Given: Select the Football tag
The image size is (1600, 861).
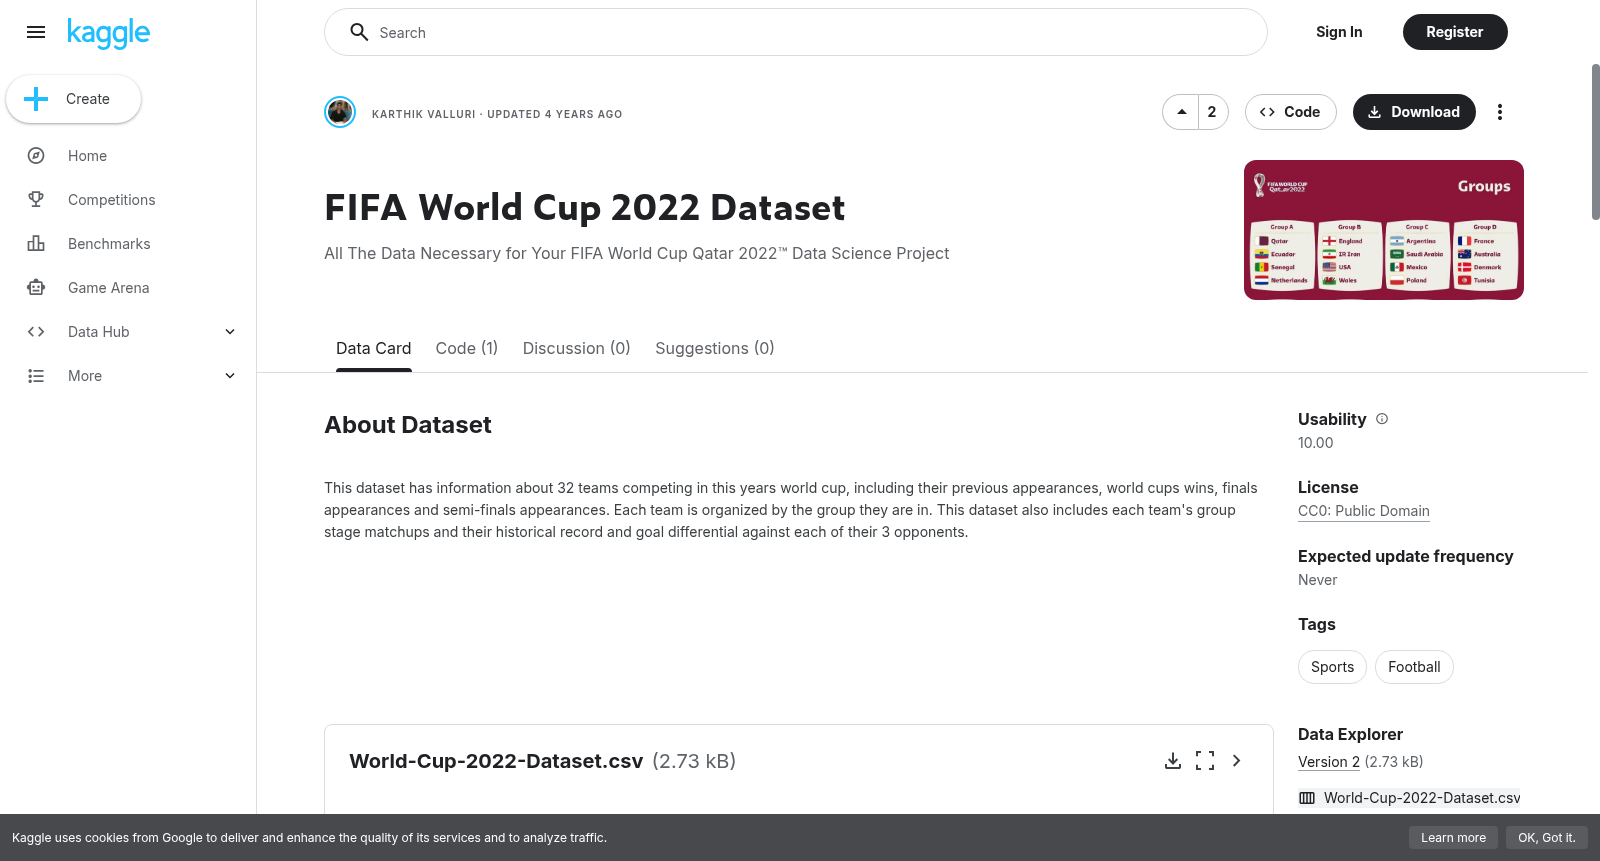Looking at the screenshot, I should pos(1414,667).
